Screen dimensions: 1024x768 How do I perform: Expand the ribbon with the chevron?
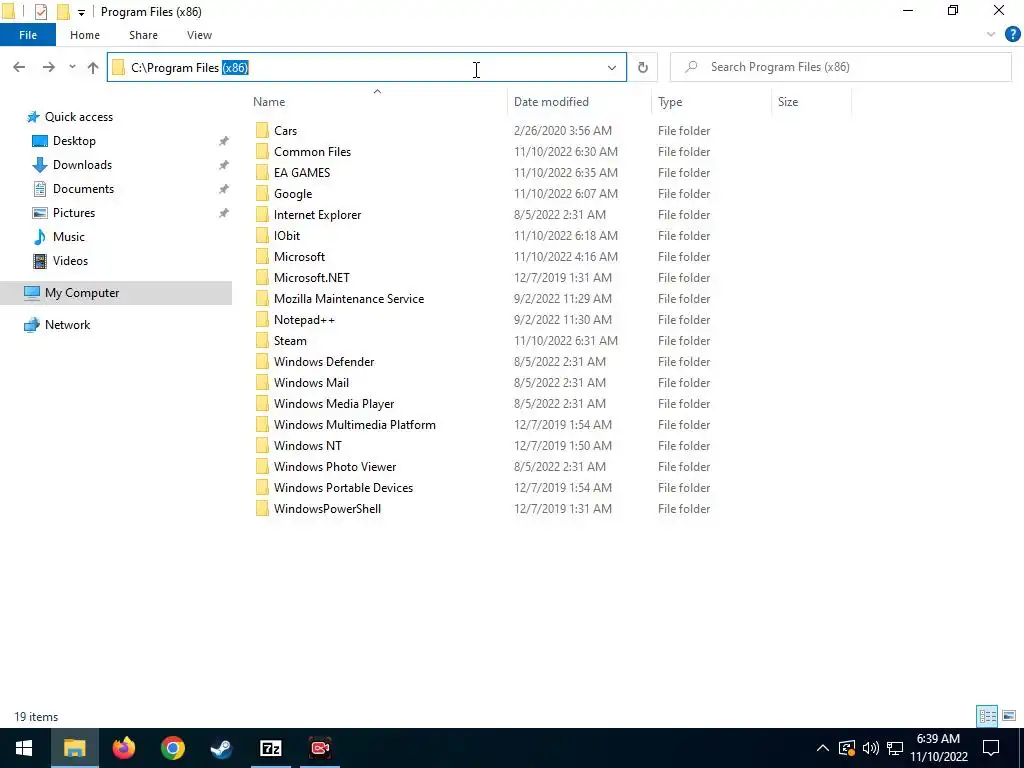click(x=991, y=35)
